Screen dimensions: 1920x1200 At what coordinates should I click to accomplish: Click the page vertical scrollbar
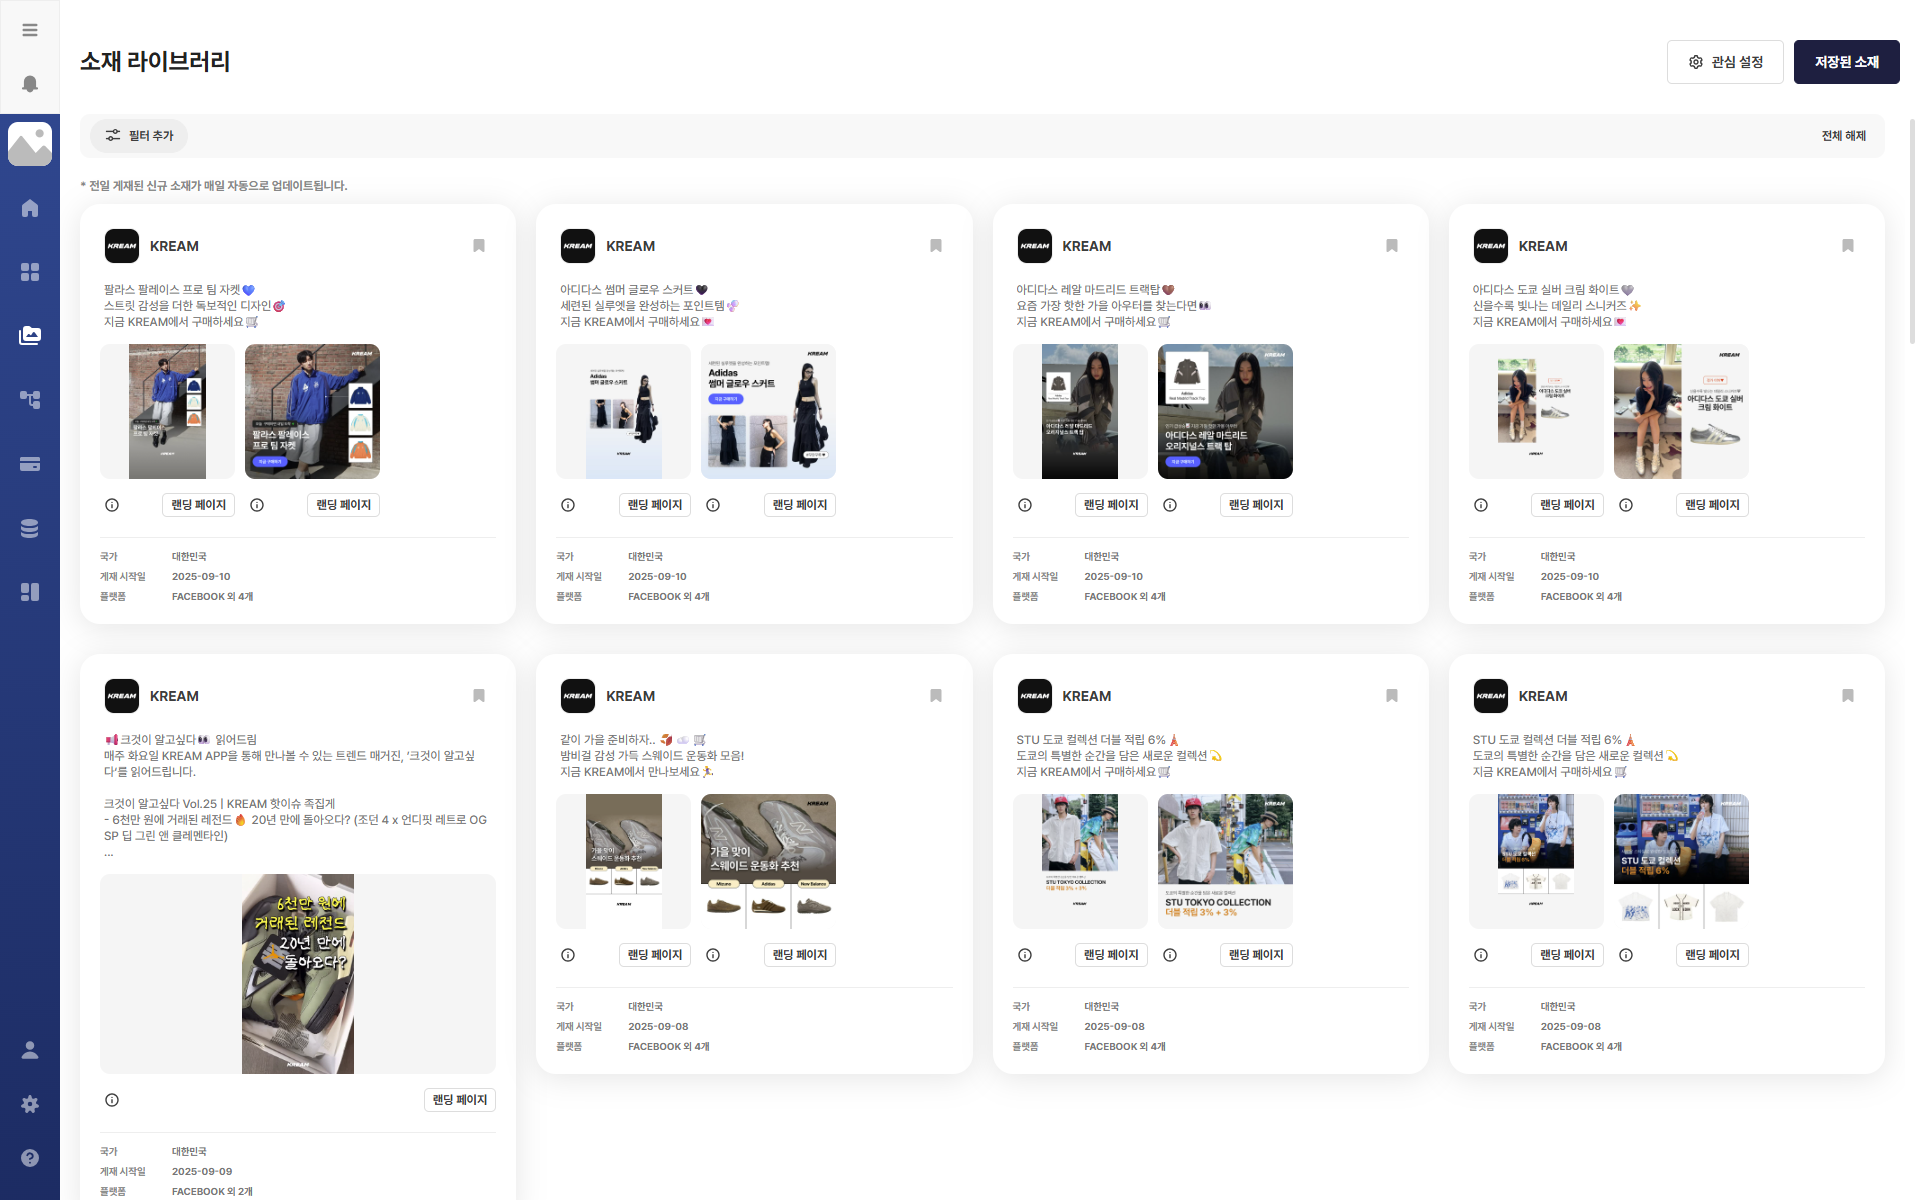(1913, 230)
